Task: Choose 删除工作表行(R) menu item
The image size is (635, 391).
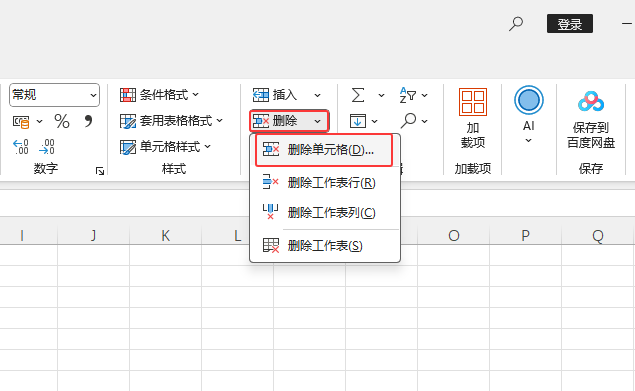Action: pyautogui.click(x=325, y=183)
